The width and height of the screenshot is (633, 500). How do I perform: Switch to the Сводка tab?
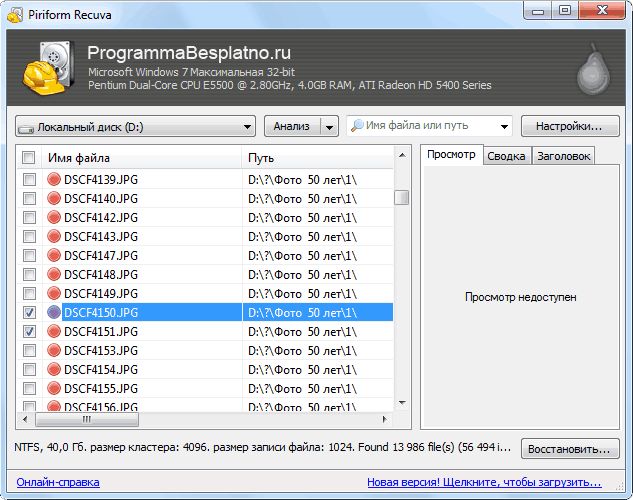click(x=506, y=156)
